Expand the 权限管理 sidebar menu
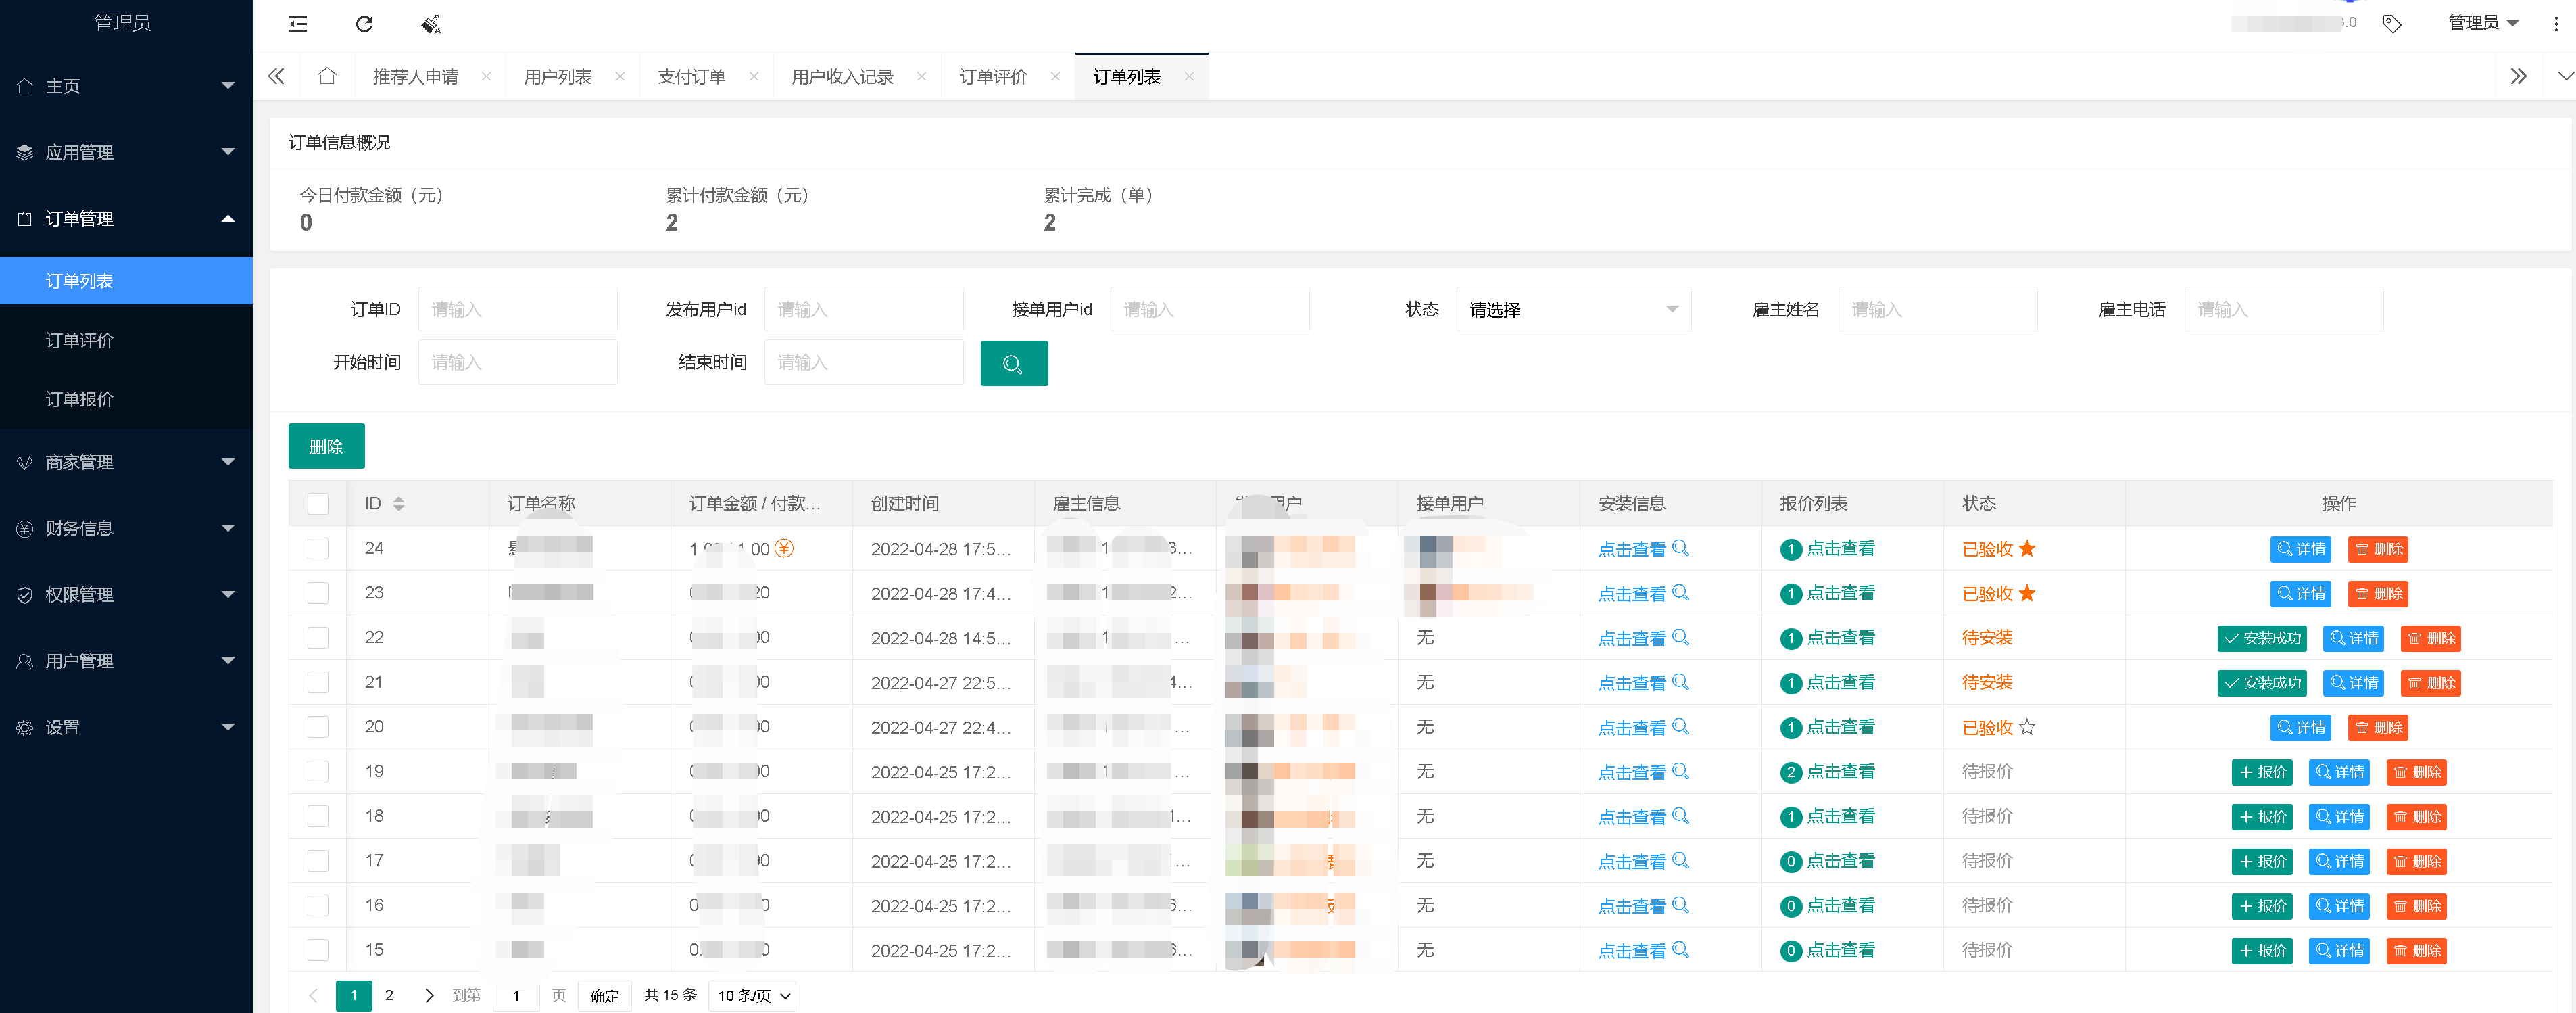Screen dimensions: 2576x1013 (x=126, y=594)
